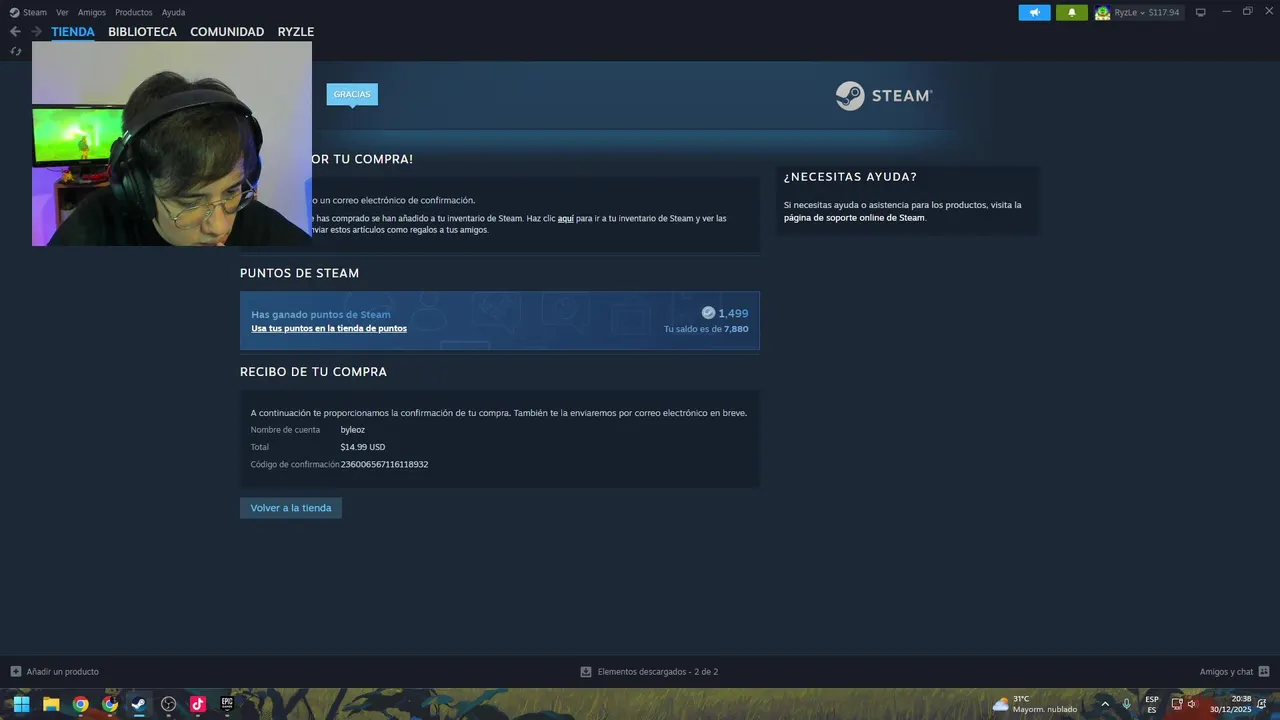Click the account name byleoz
Viewport: 1280px width, 720px height.
[x=352, y=430]
